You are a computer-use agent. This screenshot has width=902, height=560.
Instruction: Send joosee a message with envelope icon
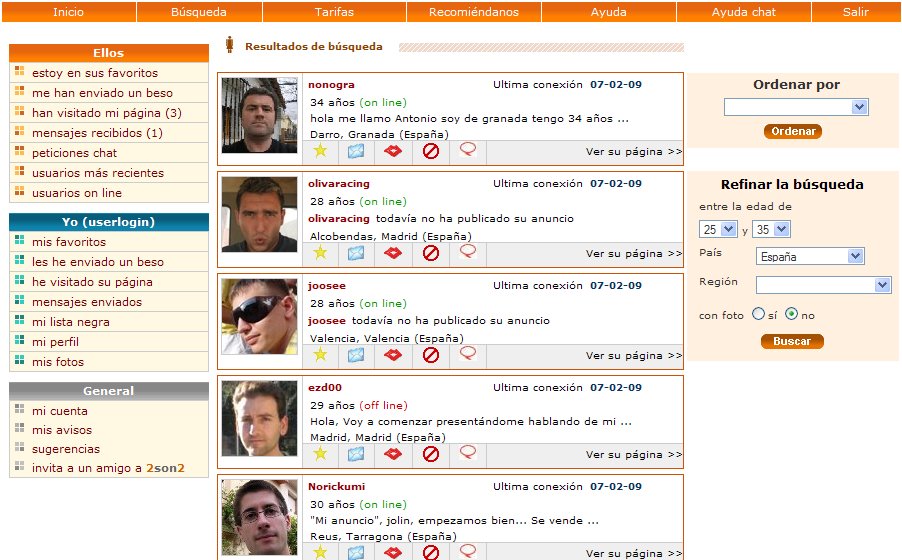(356, 355)
